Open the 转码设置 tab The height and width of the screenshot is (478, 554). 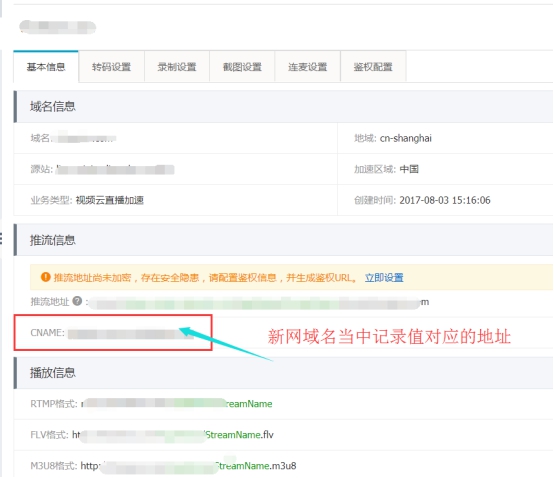click(111, 67)
